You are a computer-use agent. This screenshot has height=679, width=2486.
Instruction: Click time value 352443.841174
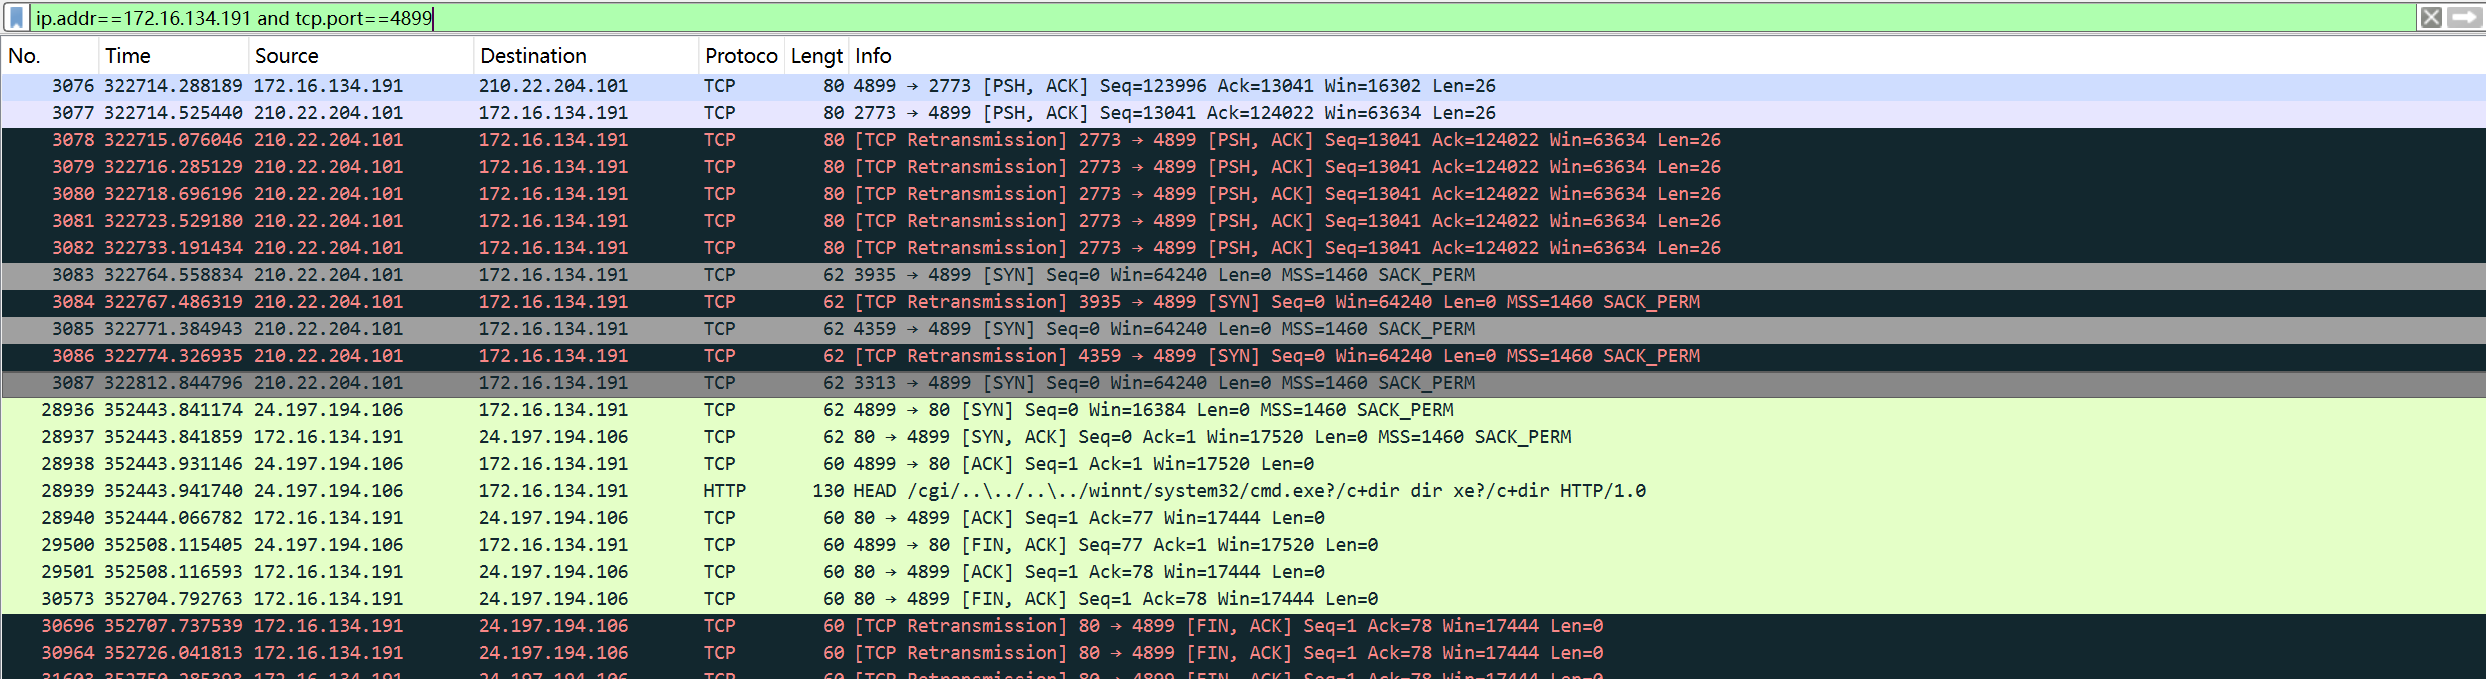(x=173, y=410)
